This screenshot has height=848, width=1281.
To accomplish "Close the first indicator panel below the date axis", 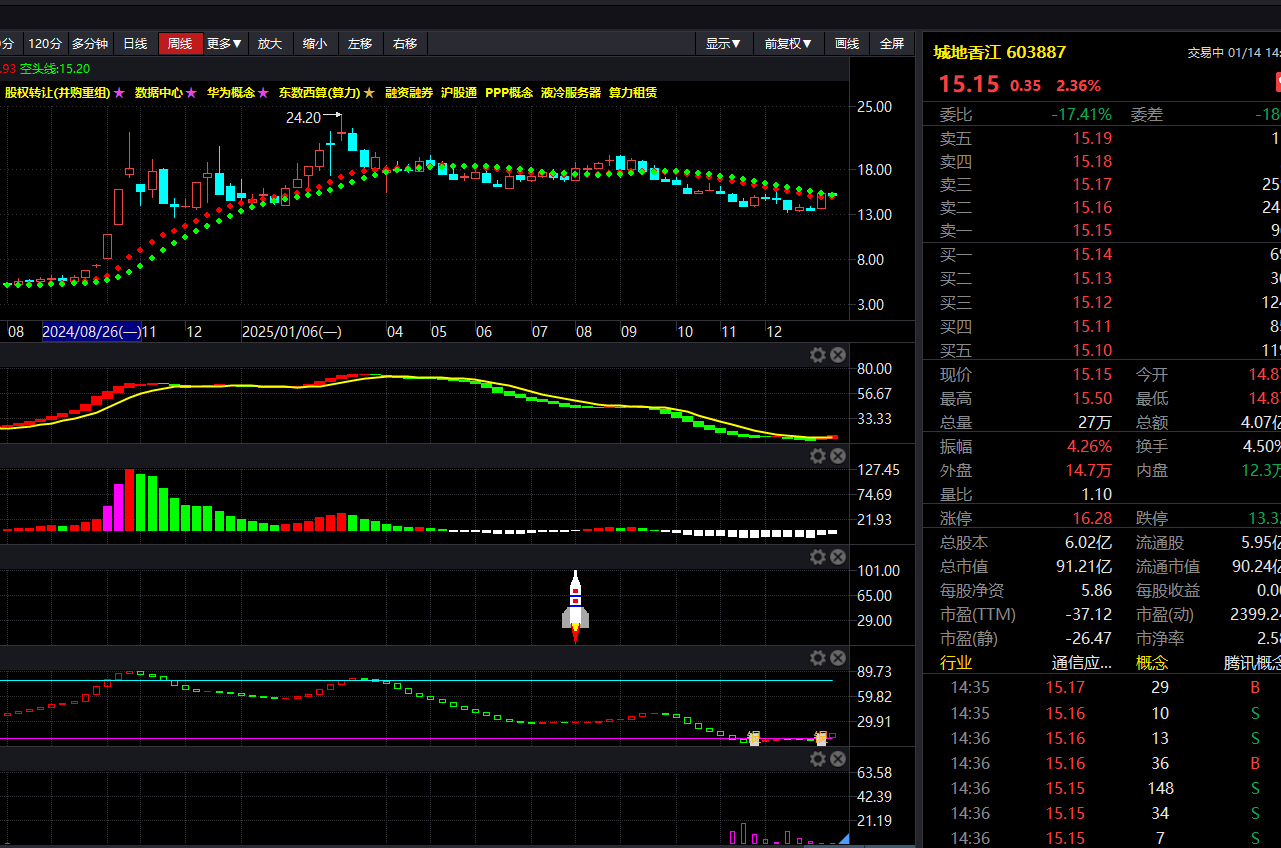I will point(838,355).
